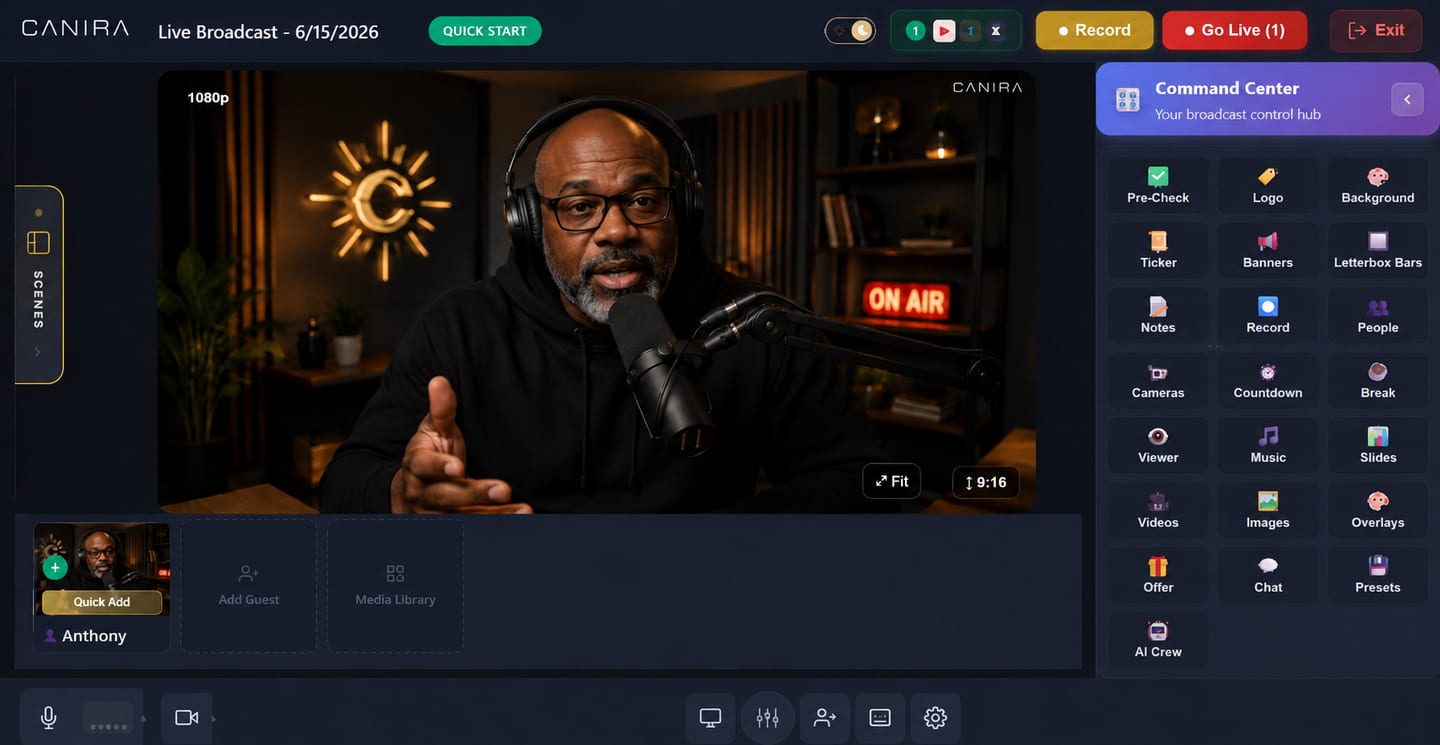Collapse the Command Center panel
The height and width of the screenshot is (745, 1440).
1407,99
